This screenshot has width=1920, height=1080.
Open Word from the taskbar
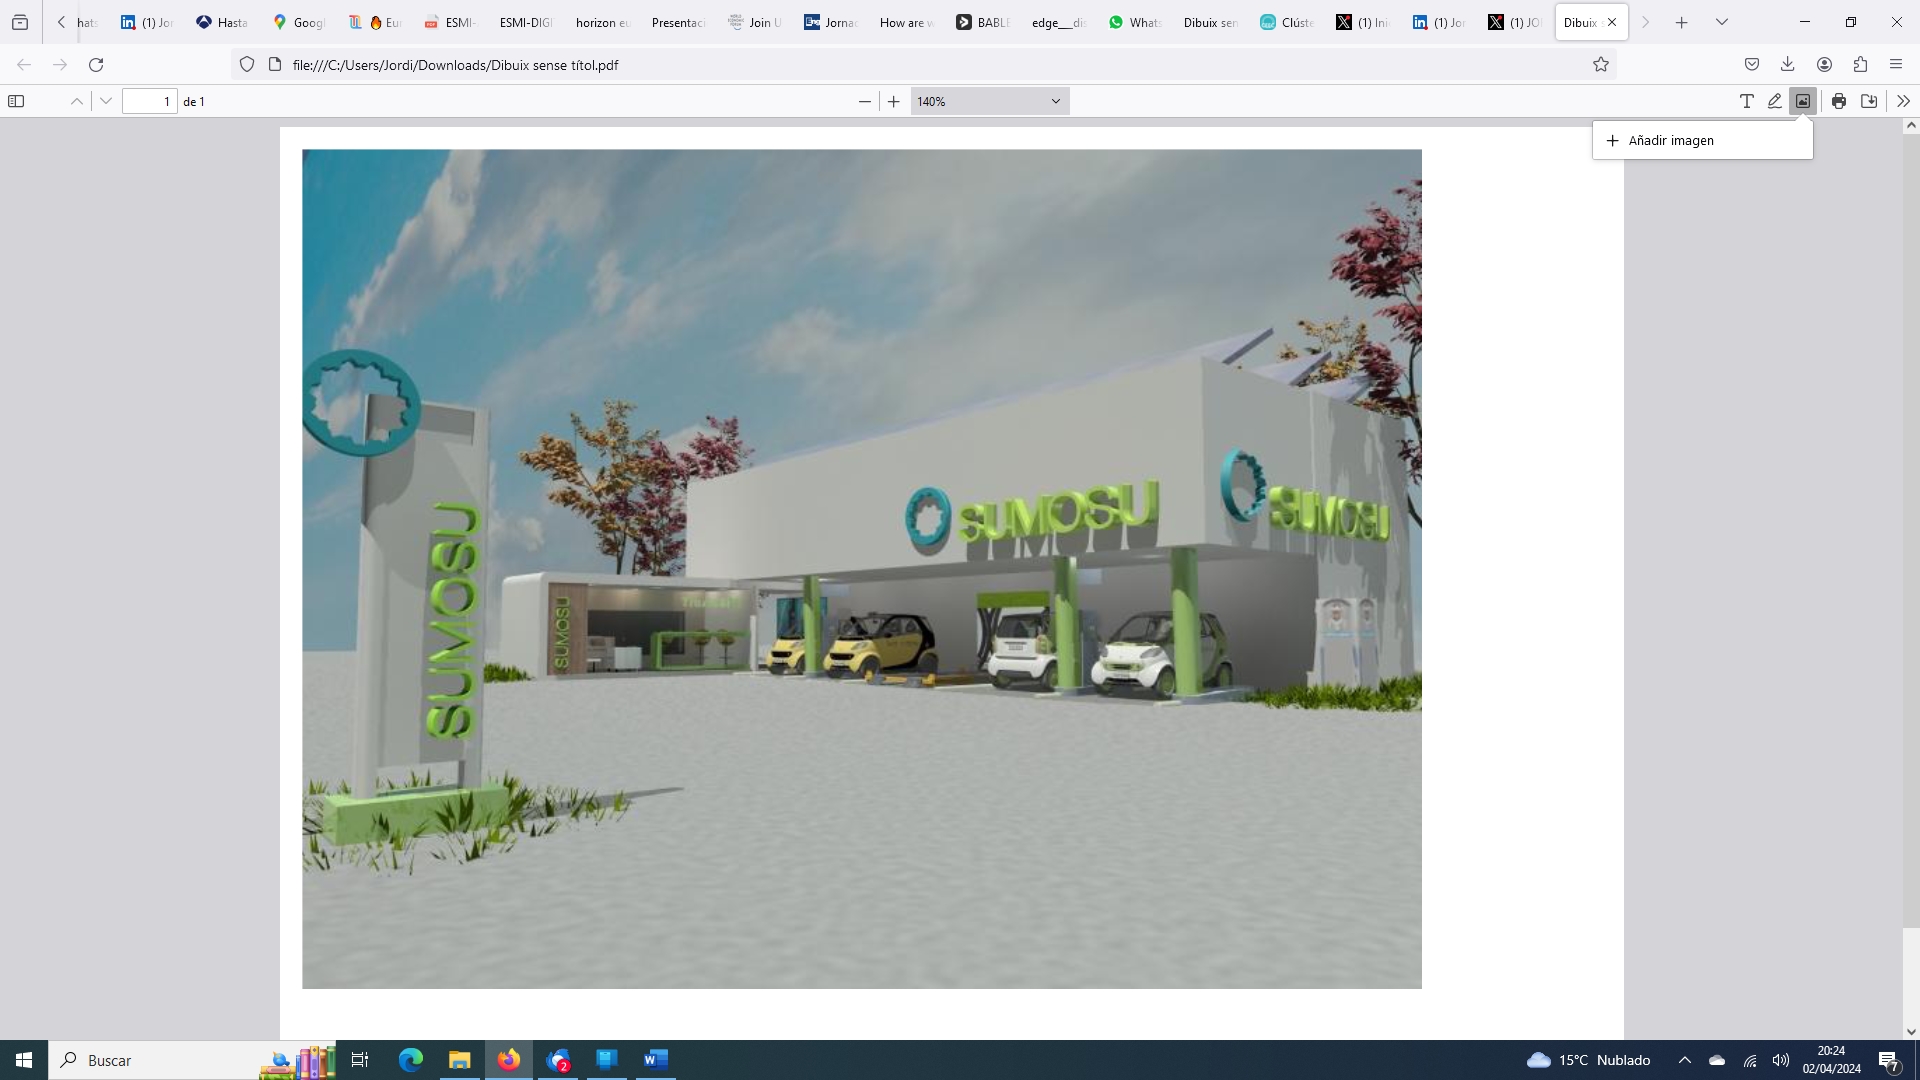[x=655, y=1060]
